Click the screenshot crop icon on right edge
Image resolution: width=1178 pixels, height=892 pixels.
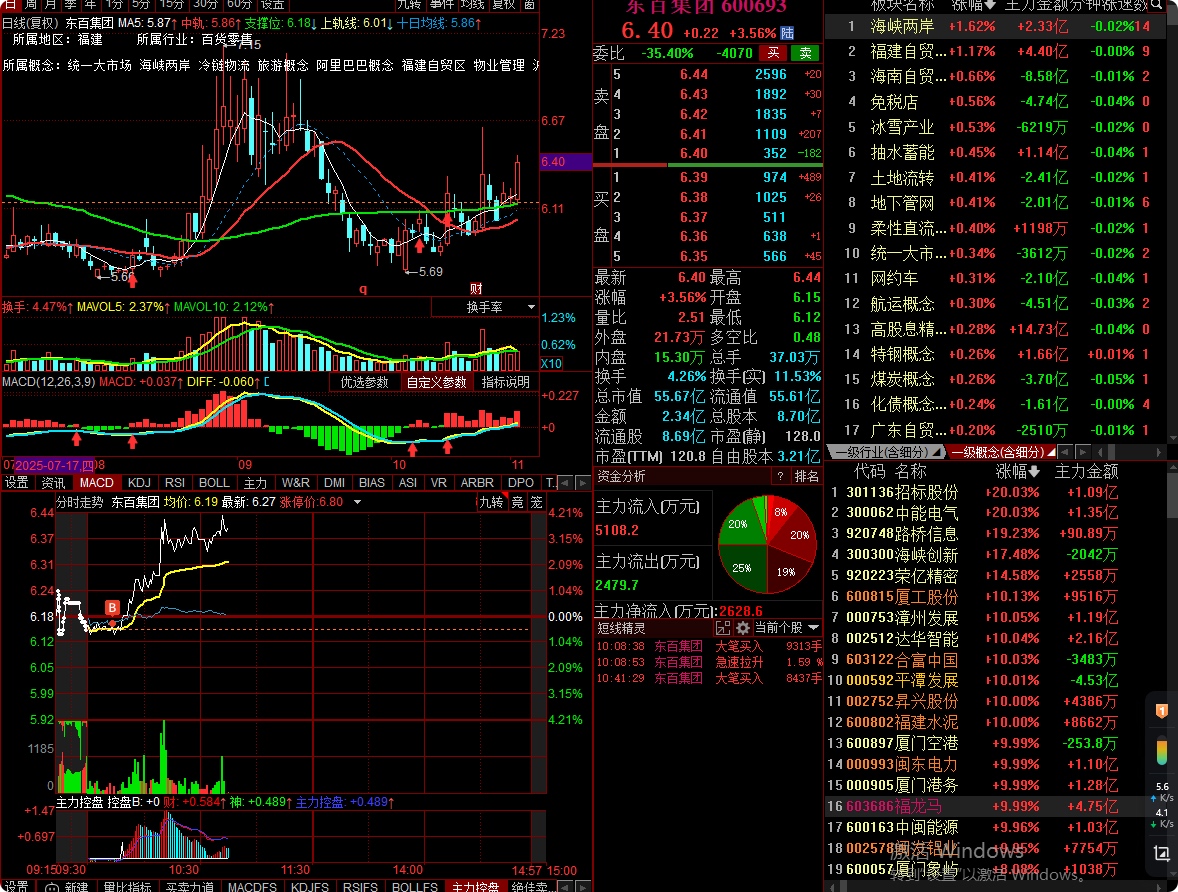[x=1161, y=853]
